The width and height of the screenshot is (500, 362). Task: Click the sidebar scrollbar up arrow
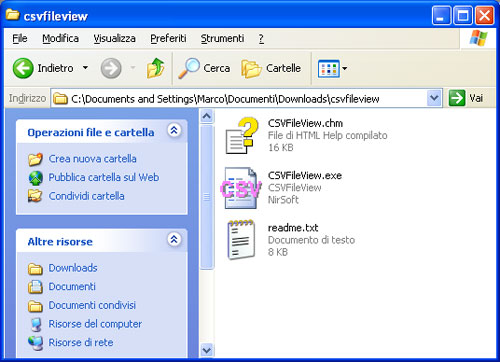[207, 116]
